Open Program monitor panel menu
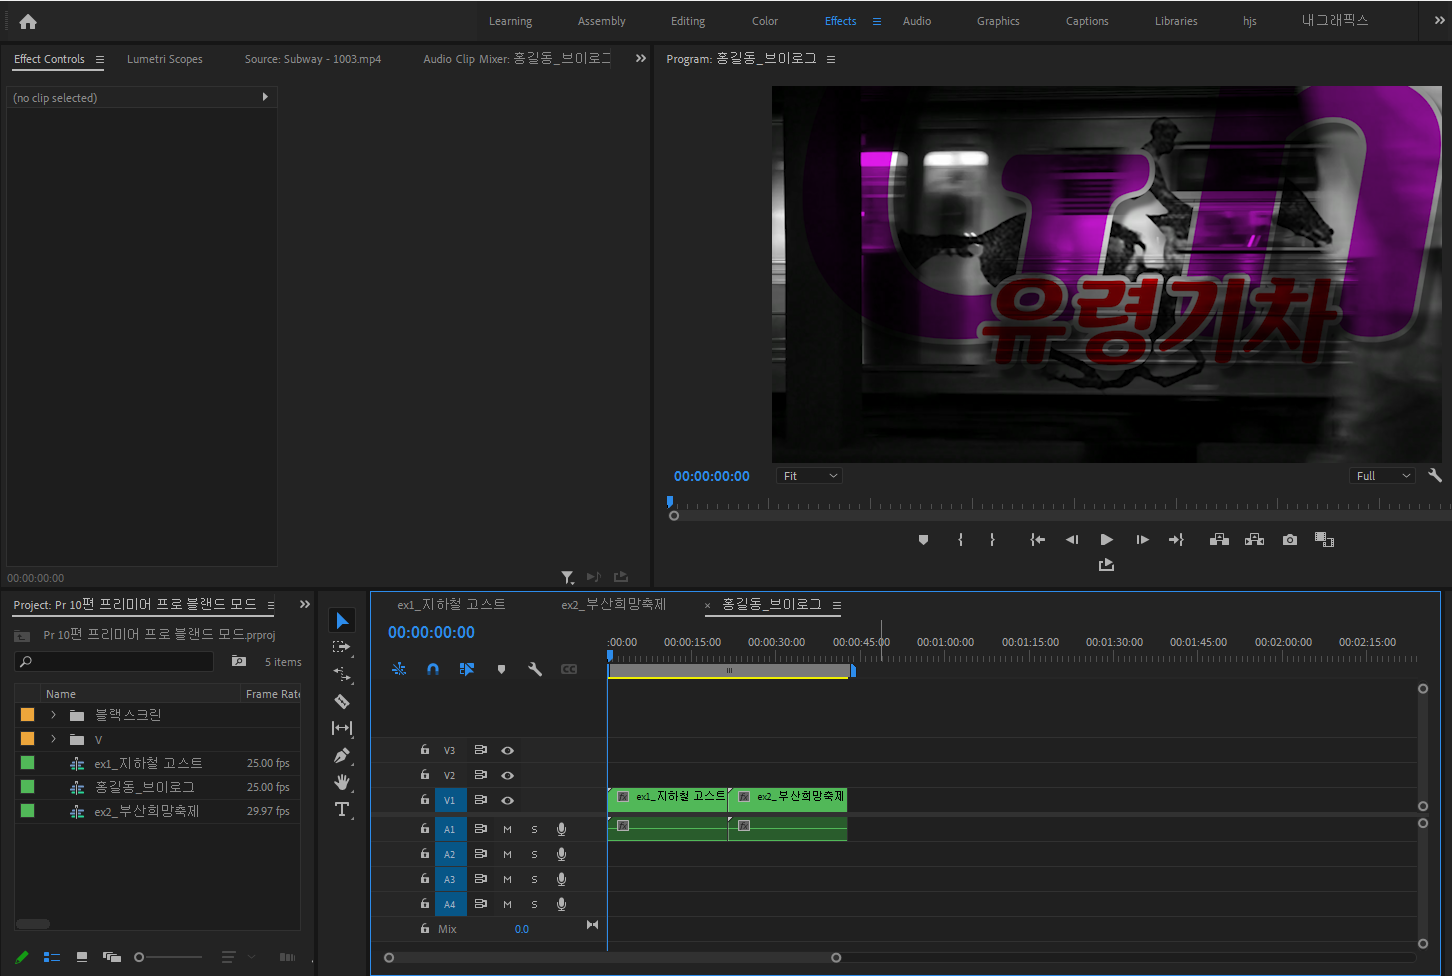The height and width of the screenshot is (976, 1452). click(x=831, y=60)
